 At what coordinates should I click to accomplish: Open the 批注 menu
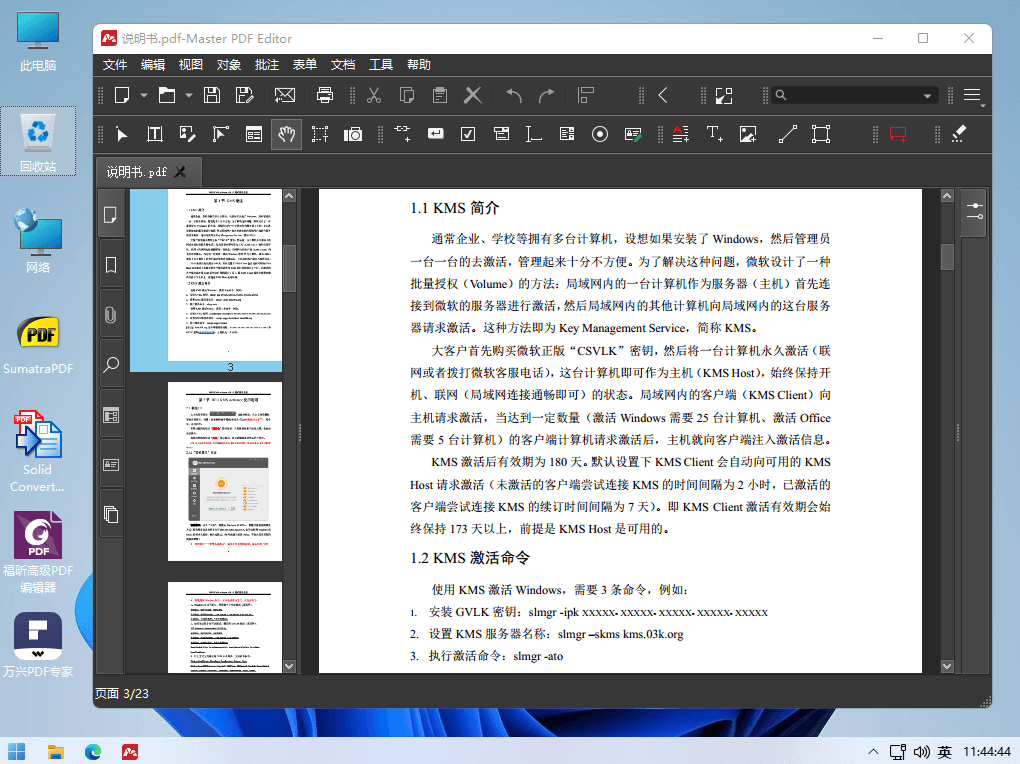click(x=267, y=64)
